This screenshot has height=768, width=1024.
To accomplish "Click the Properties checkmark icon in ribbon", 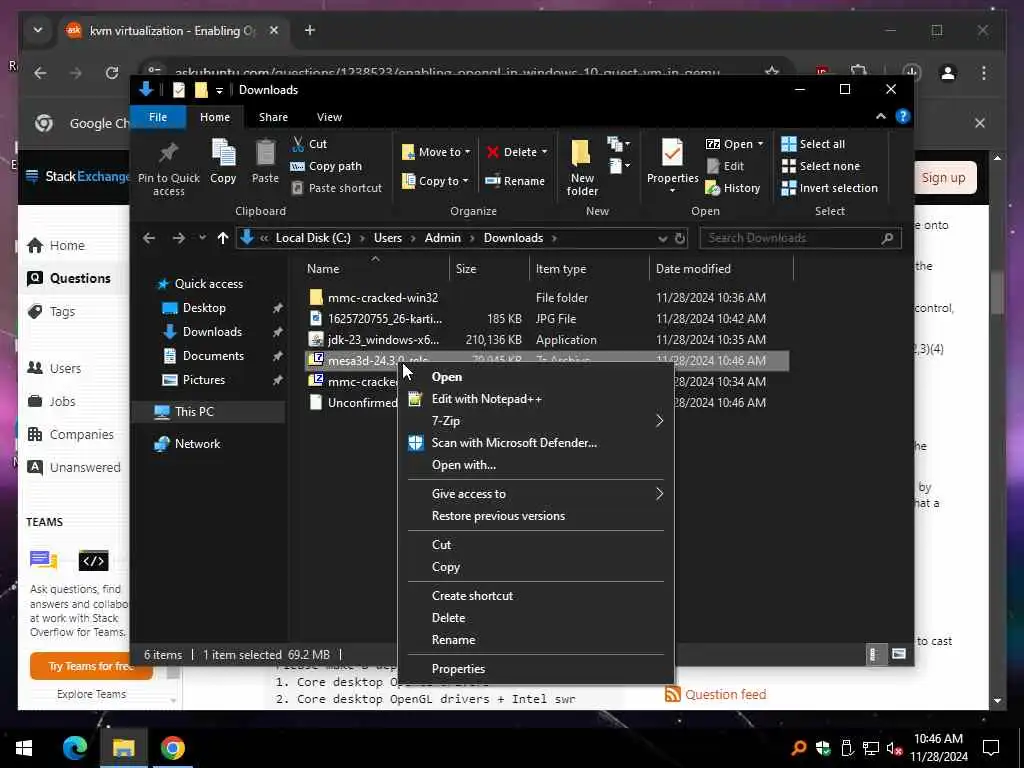I will point(672,152).
